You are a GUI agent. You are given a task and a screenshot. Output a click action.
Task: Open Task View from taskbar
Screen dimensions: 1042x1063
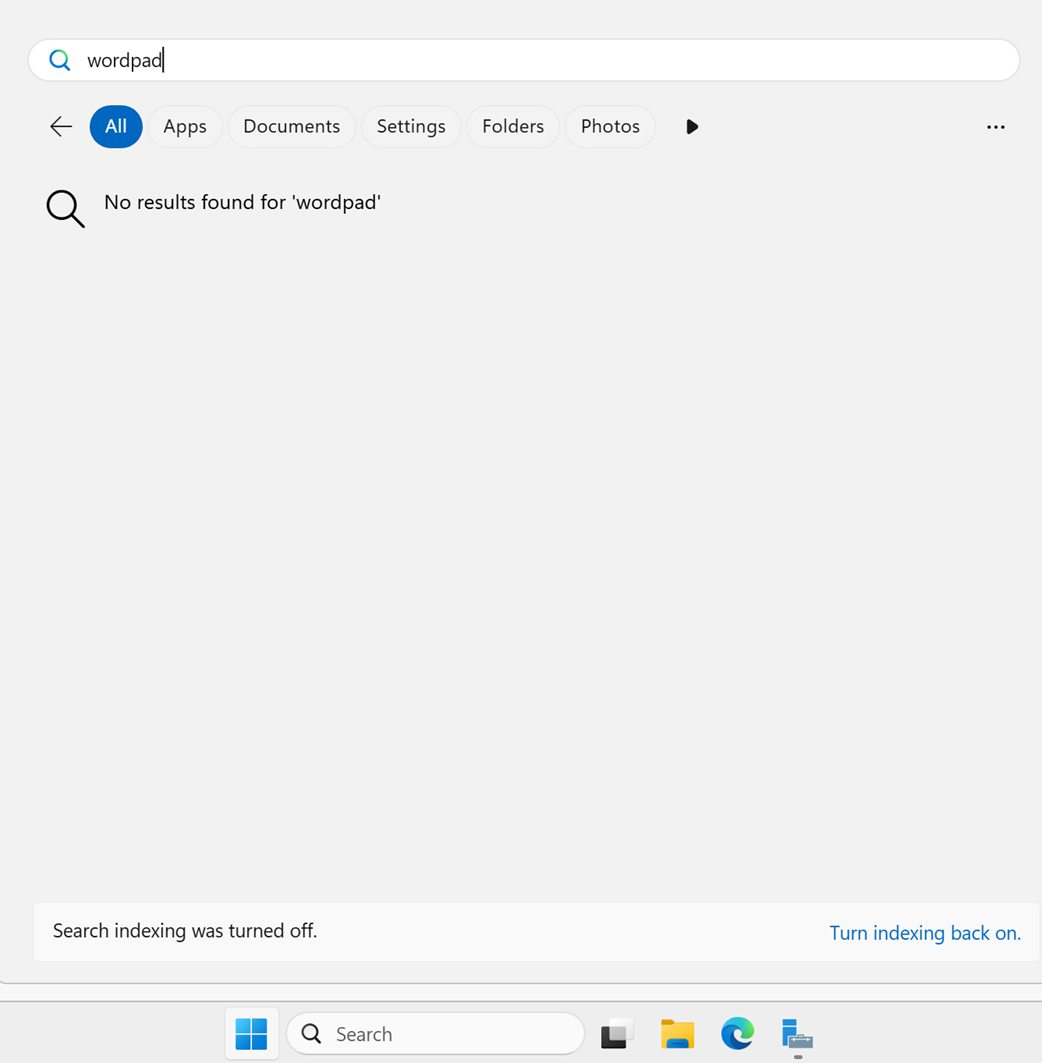pyautogui.click(x=617, y=1034)
